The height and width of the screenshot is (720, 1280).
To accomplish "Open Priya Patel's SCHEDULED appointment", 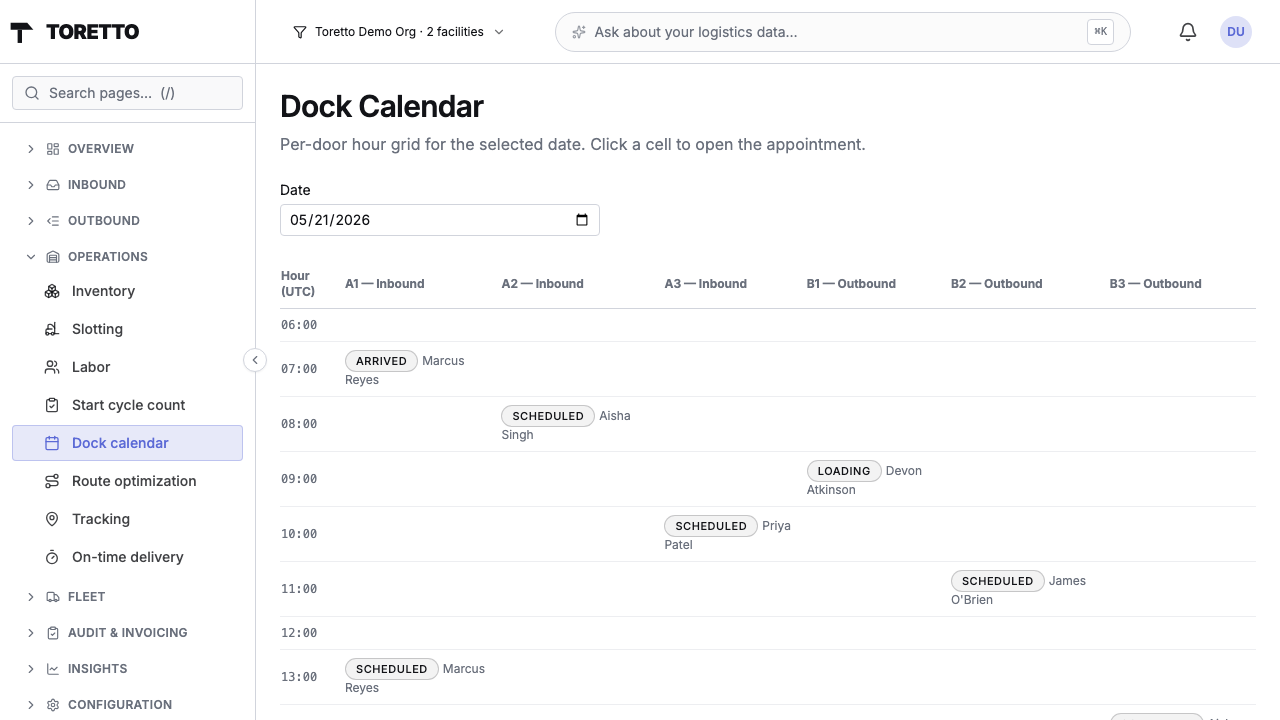I will 727,535.
